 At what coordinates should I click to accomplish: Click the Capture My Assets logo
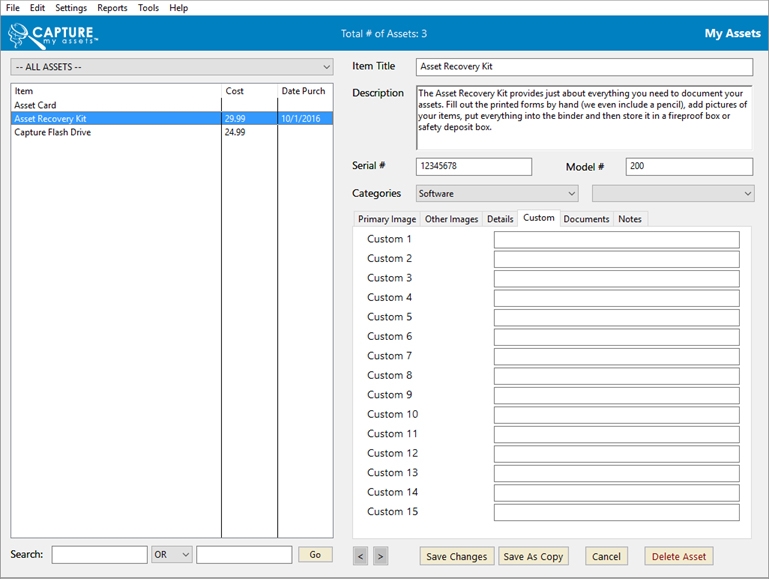[x=53, y=35]
